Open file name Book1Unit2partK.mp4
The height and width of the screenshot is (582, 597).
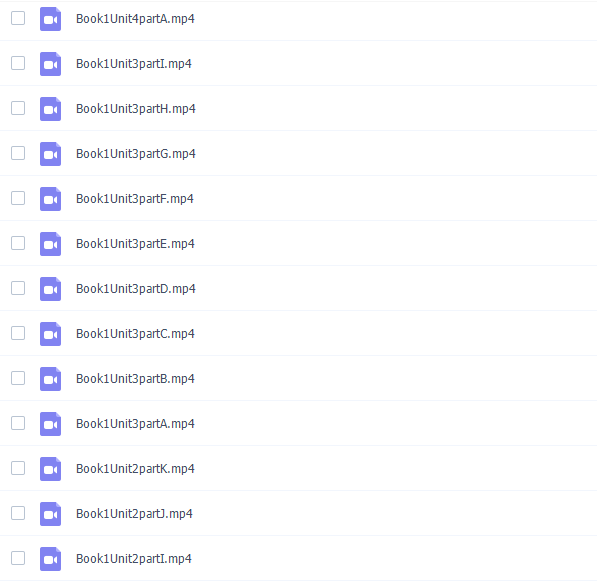click(135, 469)
